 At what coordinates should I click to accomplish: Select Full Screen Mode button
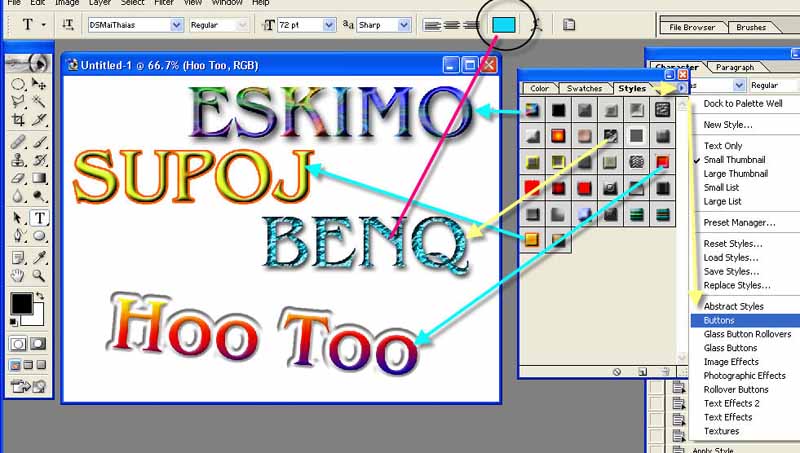41,365
